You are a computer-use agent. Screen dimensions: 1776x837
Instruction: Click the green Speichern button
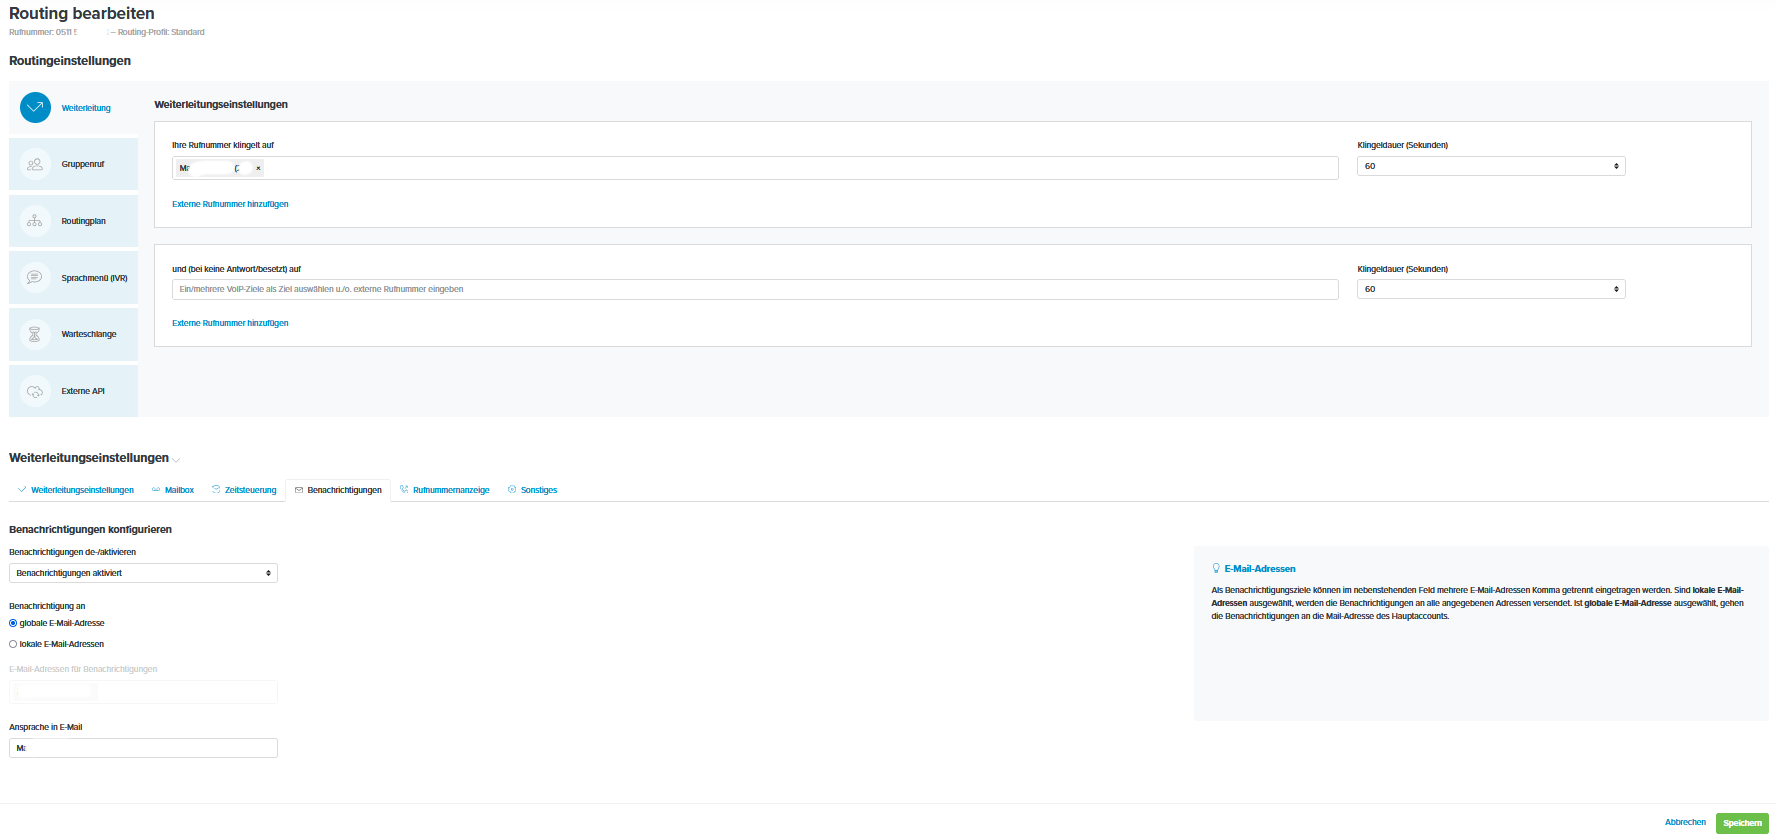1742,823
